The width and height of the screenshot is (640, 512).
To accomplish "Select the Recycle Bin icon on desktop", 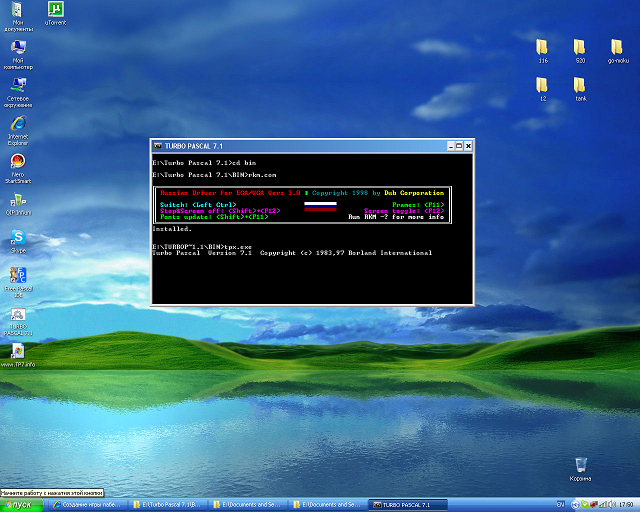I will [581, 464].
